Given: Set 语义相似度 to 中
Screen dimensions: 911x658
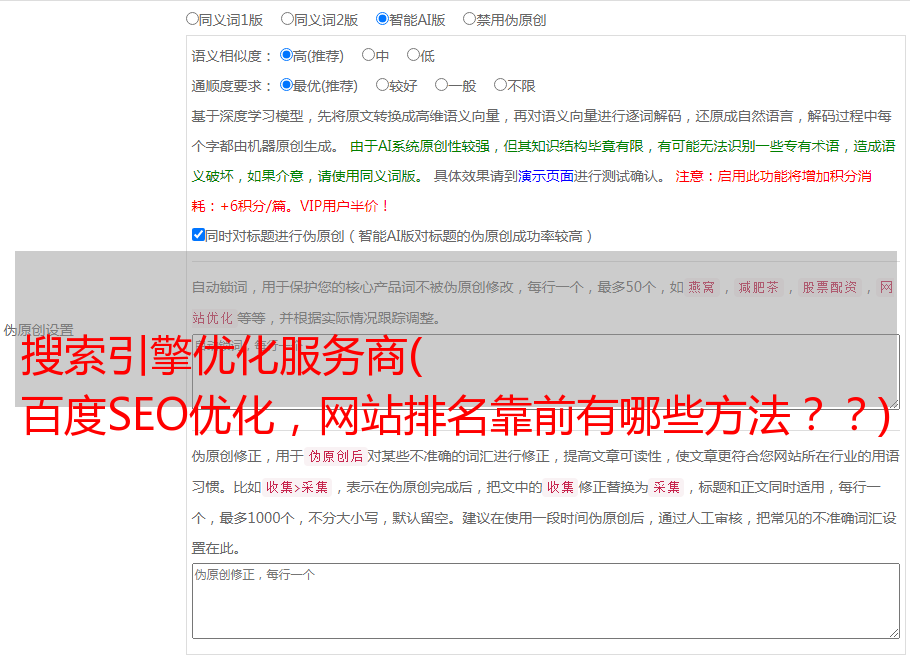Looking at the screenshot, I should (x=368, y=55).
